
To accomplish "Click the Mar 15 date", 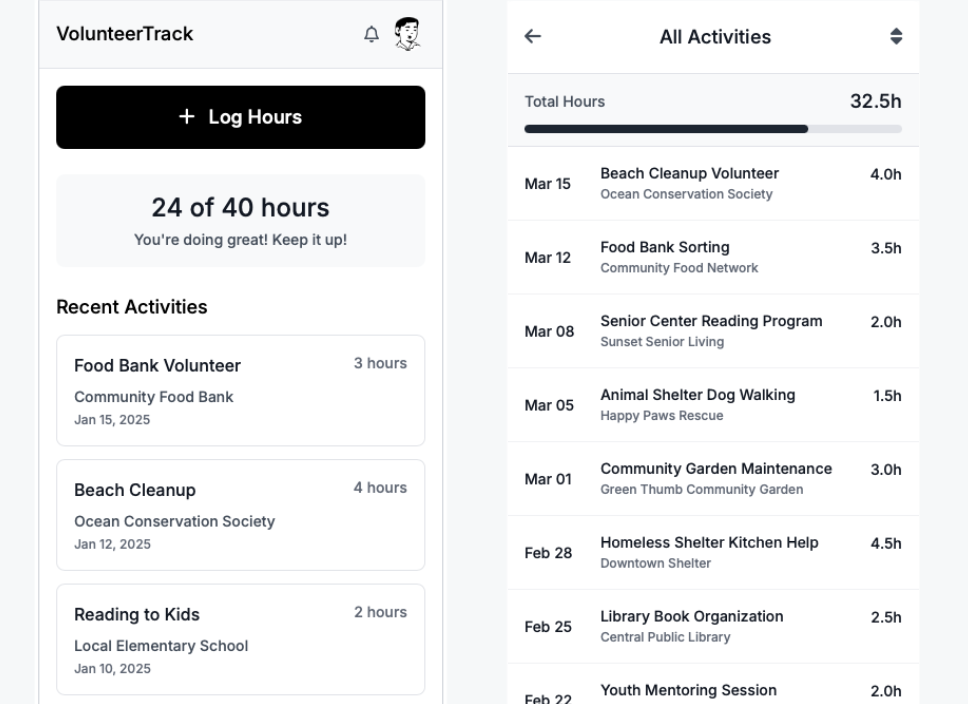I will (548, 184).
